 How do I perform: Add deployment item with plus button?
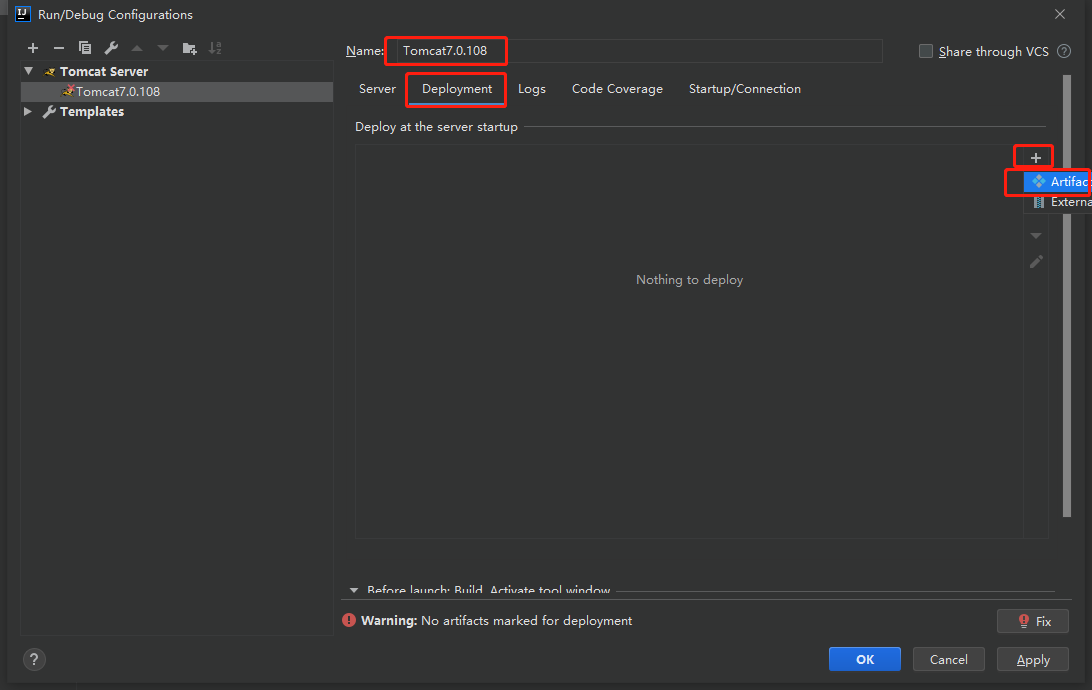click(x=1036, y=158)
